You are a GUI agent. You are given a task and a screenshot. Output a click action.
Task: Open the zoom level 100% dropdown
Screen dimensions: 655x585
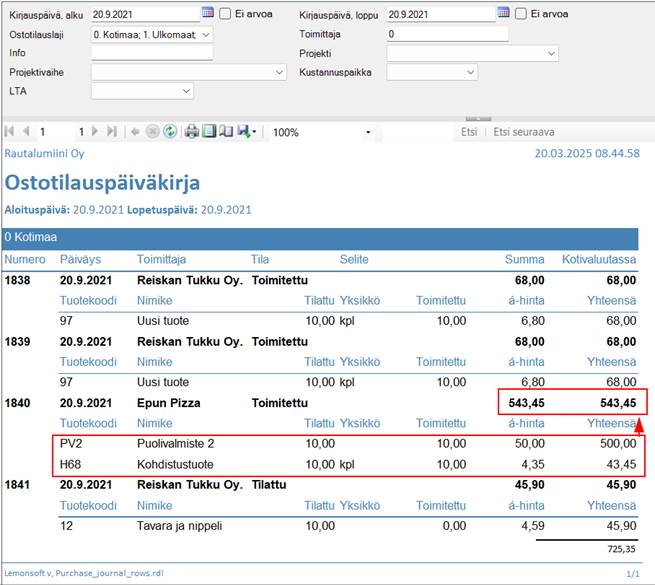pyautogui.click(x=369, y=132)
